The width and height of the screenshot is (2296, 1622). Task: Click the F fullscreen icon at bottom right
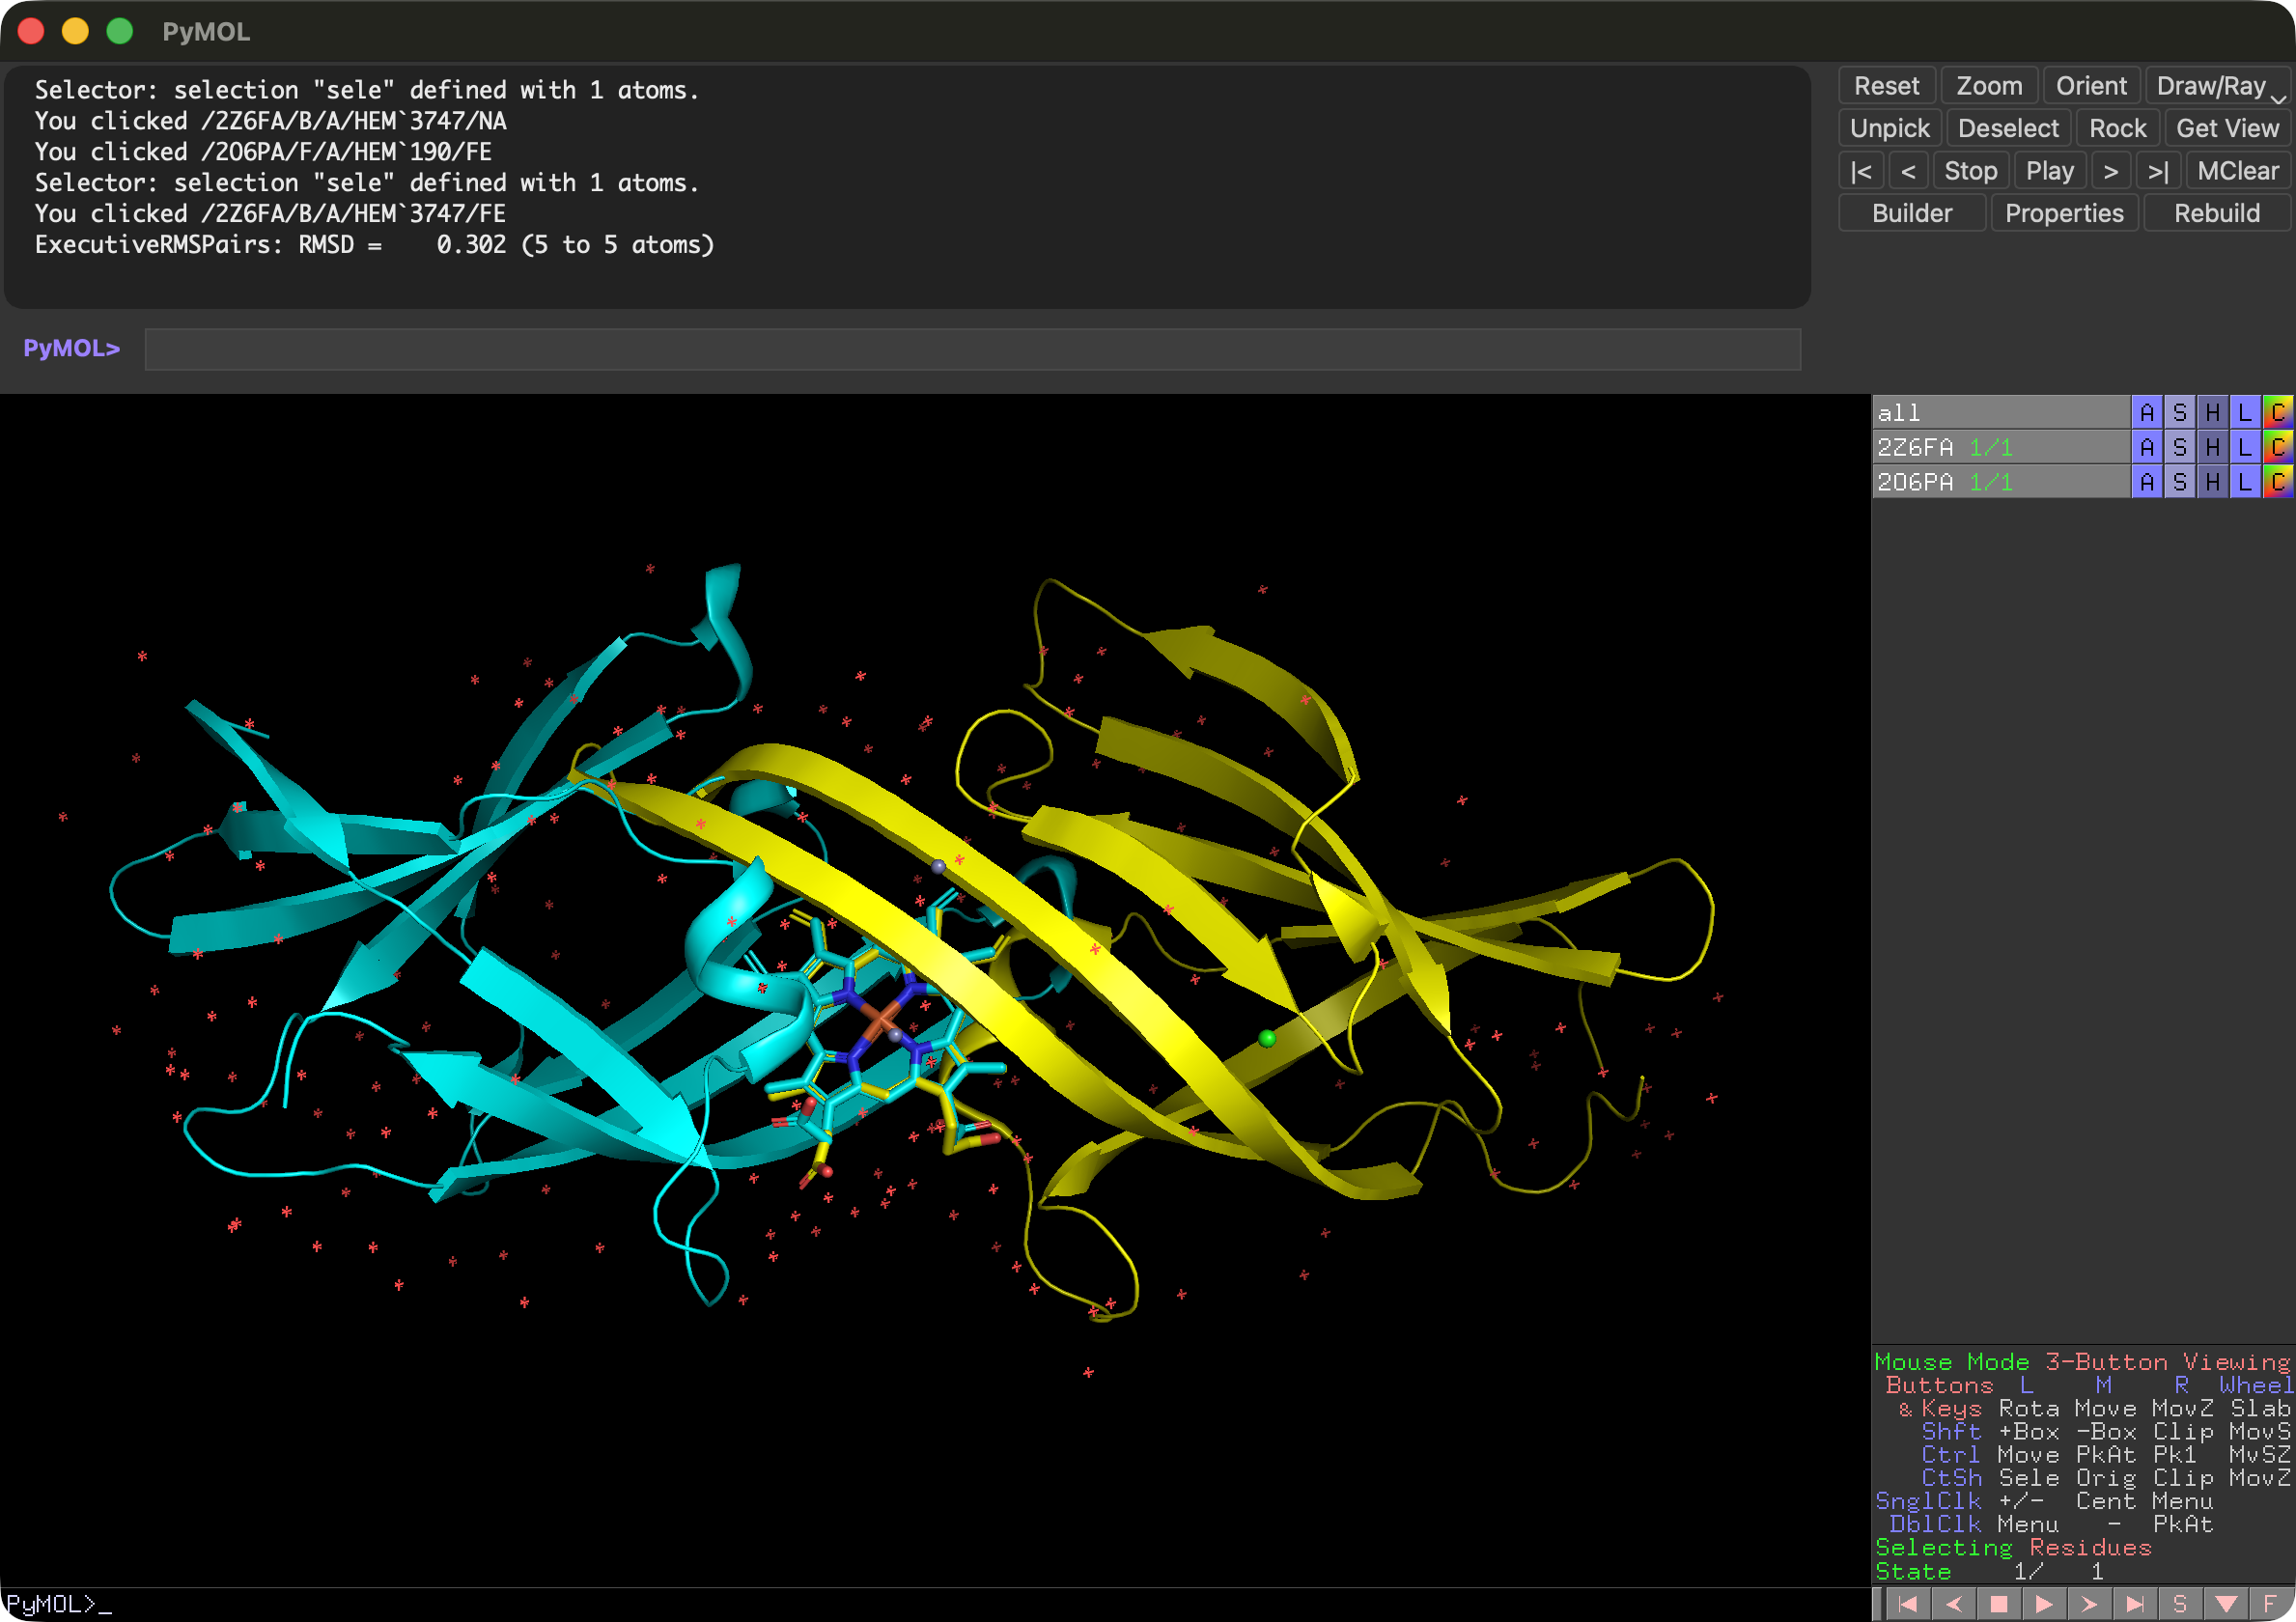2270,1604
